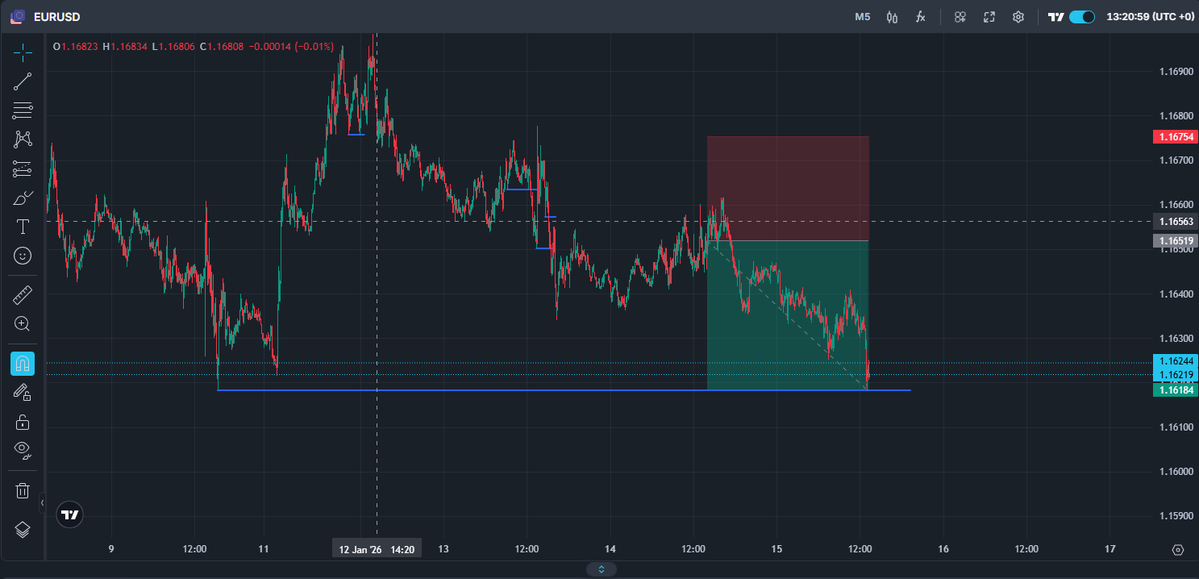
Task: Hide all drawings with eye icon
Action: [23, 450]
